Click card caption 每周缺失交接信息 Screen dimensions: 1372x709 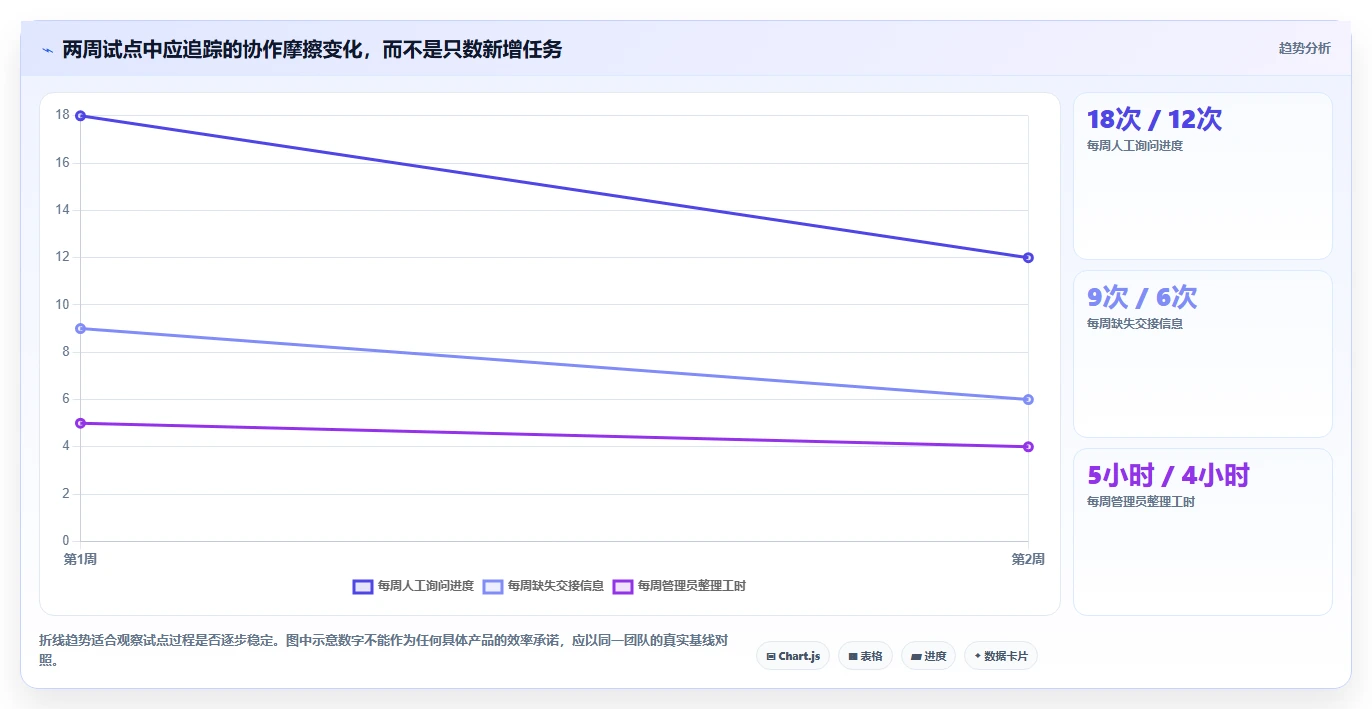tap(1135, 324)
